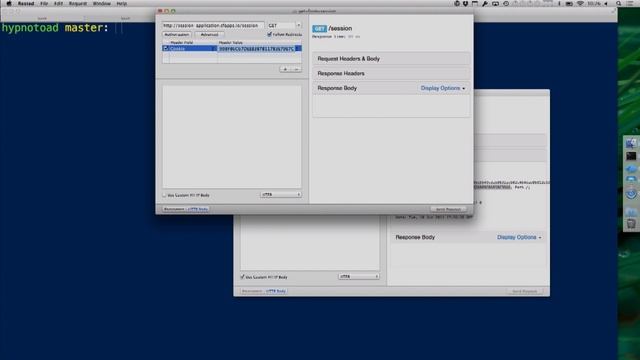Open Spotlight search in menu bar
The height and width of the screenshot is (360, 640).
pos(619,3)
